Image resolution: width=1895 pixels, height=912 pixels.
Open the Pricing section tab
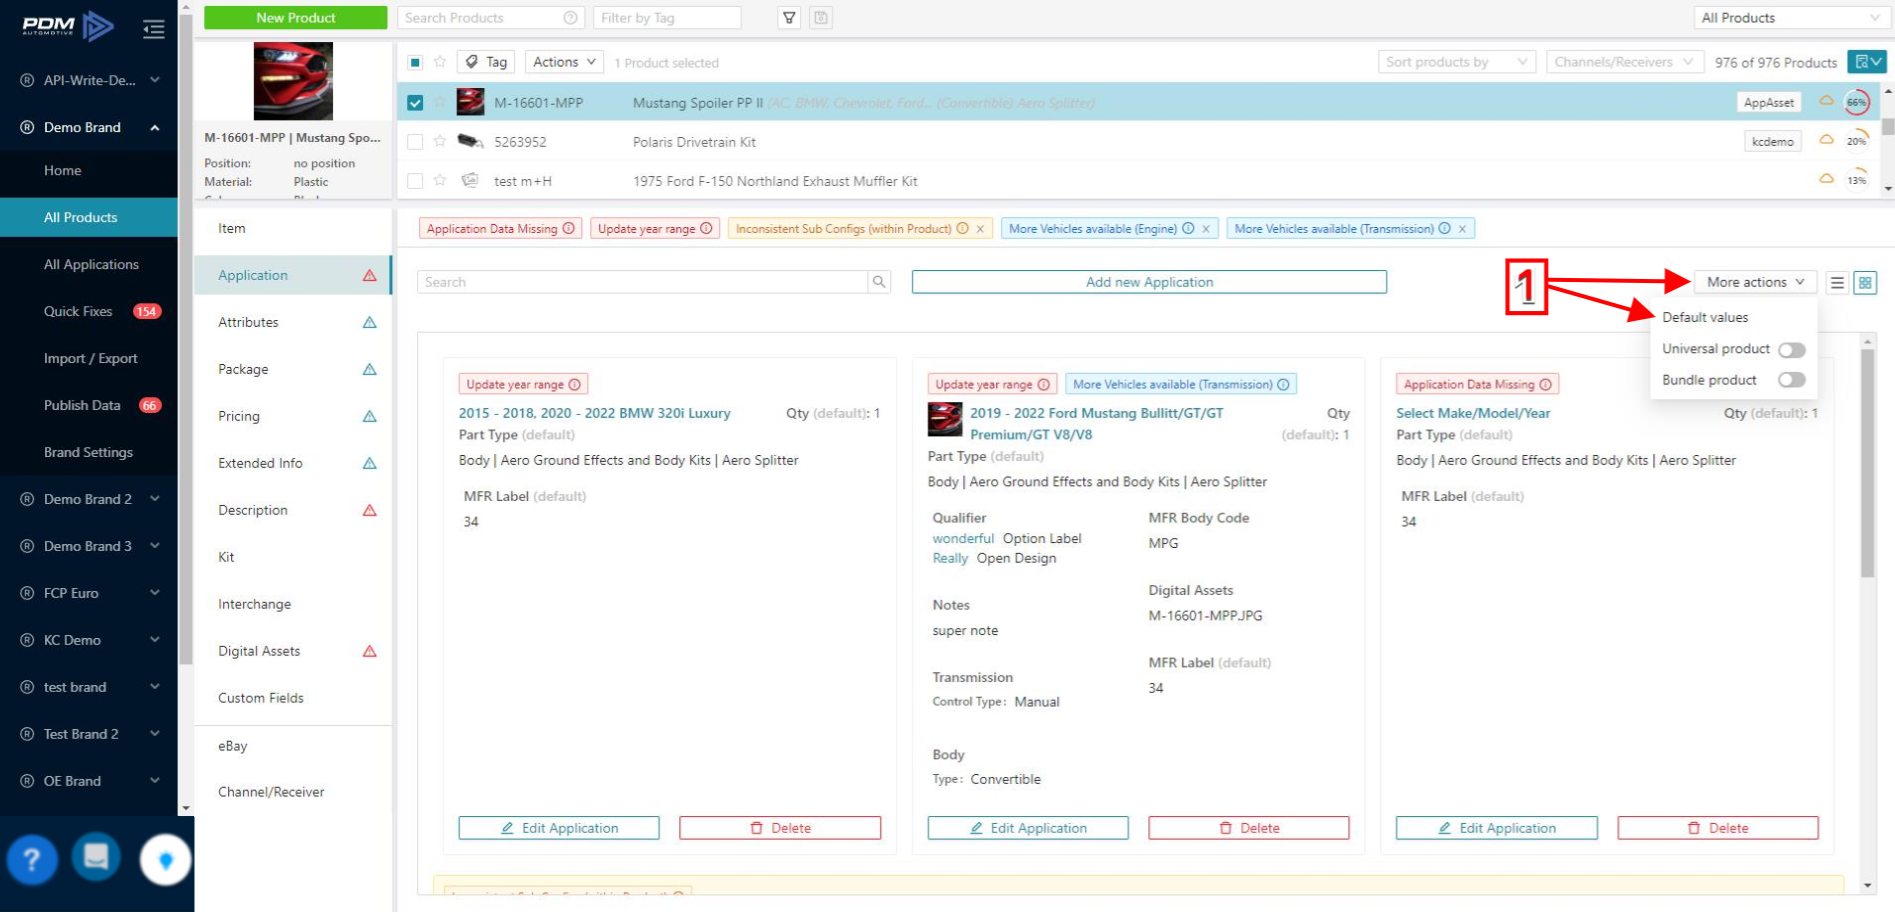pos(293,416)
